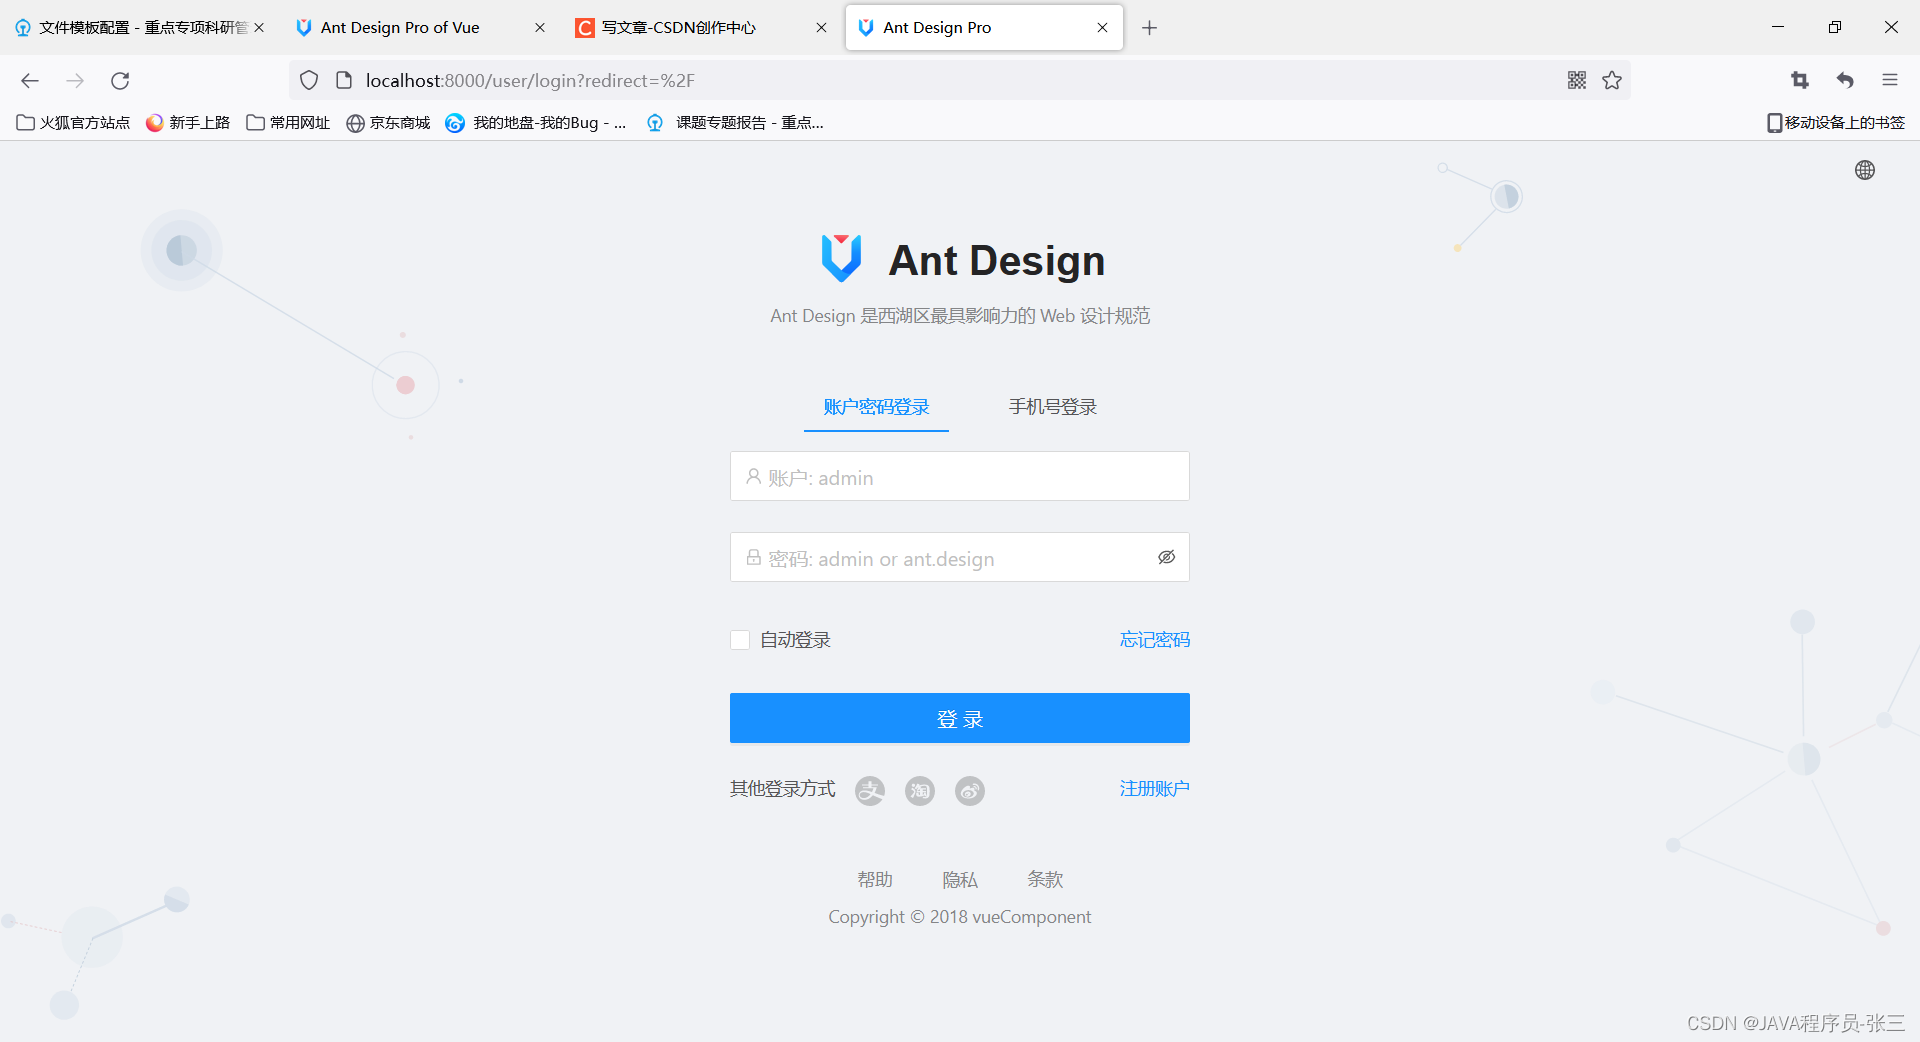Viewport: 1920px width, 1042px height.
Task: Click the blue 登录 button
Action: coord(959,718)
